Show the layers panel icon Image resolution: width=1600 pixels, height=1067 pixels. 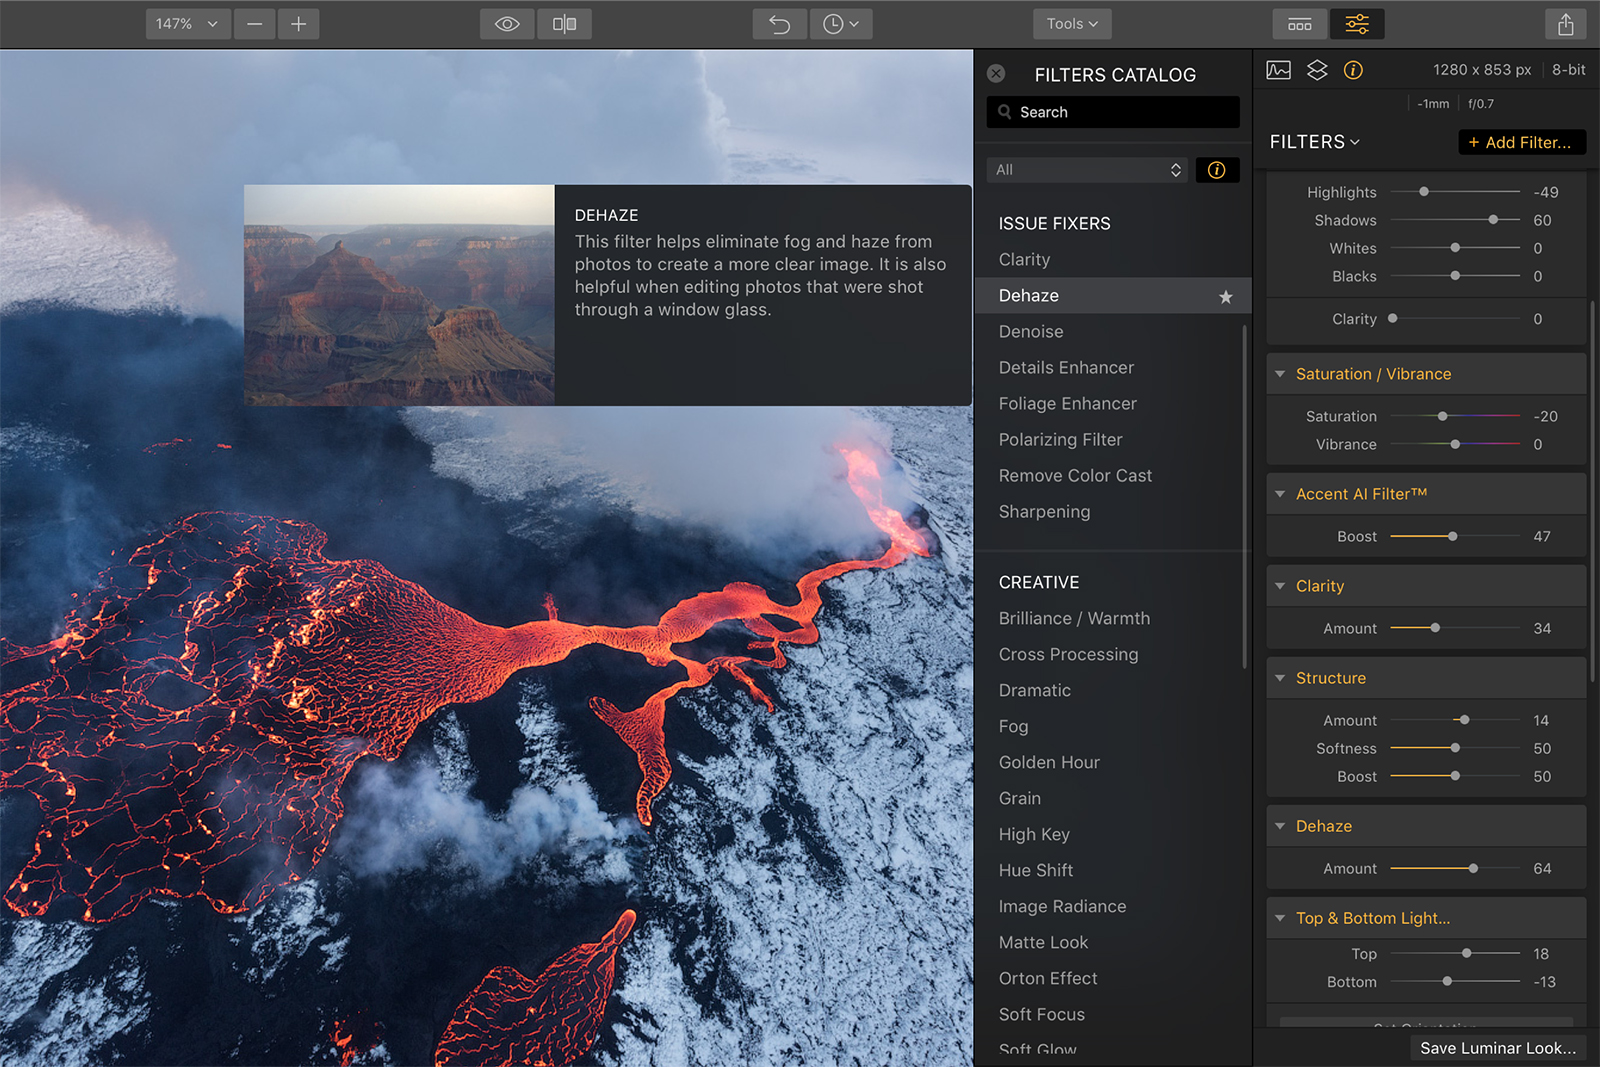coord(1317,70)
